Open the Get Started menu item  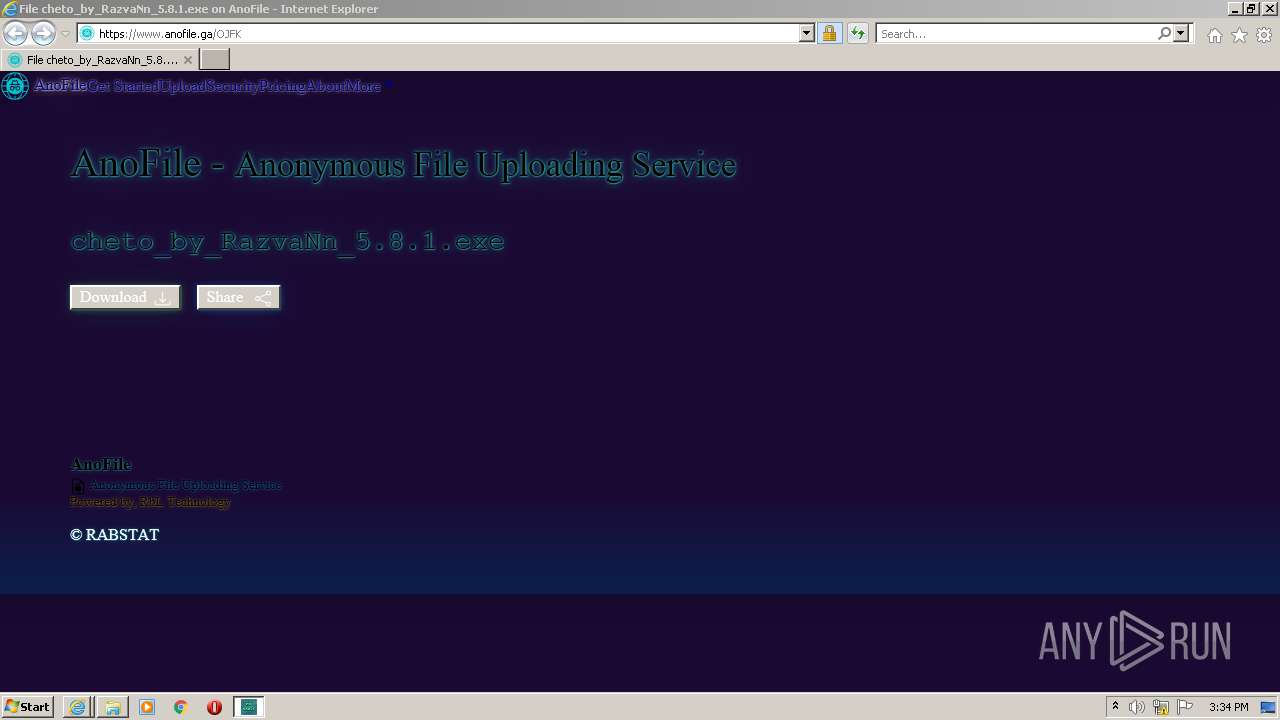point(123,86)
